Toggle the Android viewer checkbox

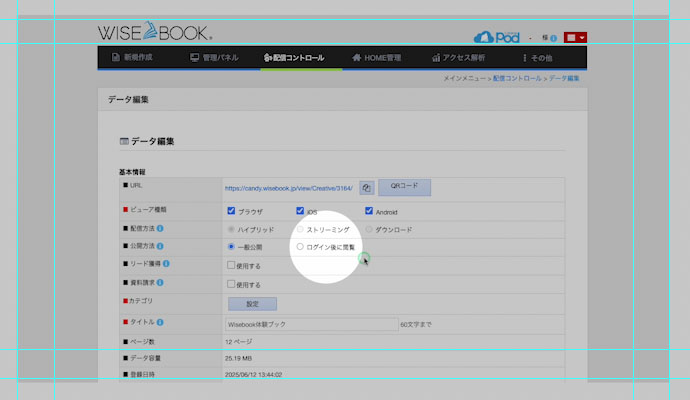369,211
